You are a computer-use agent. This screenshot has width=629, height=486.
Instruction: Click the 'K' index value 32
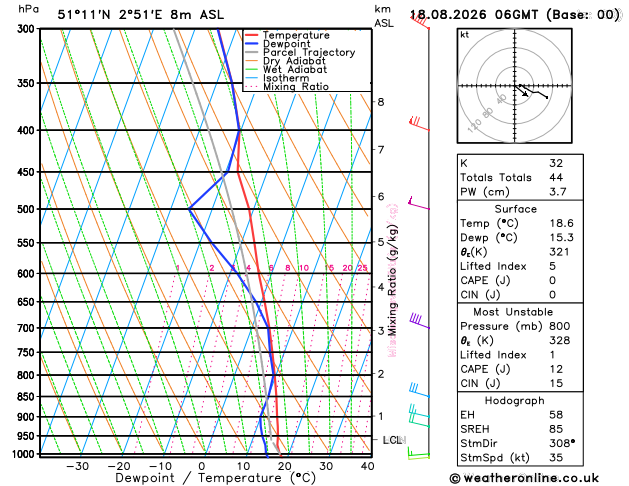[x=556, y=163]
